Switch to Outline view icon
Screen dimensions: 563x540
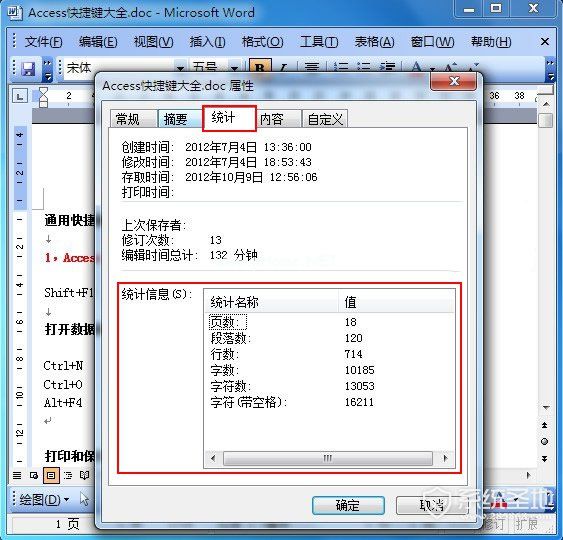coord(68,476)
